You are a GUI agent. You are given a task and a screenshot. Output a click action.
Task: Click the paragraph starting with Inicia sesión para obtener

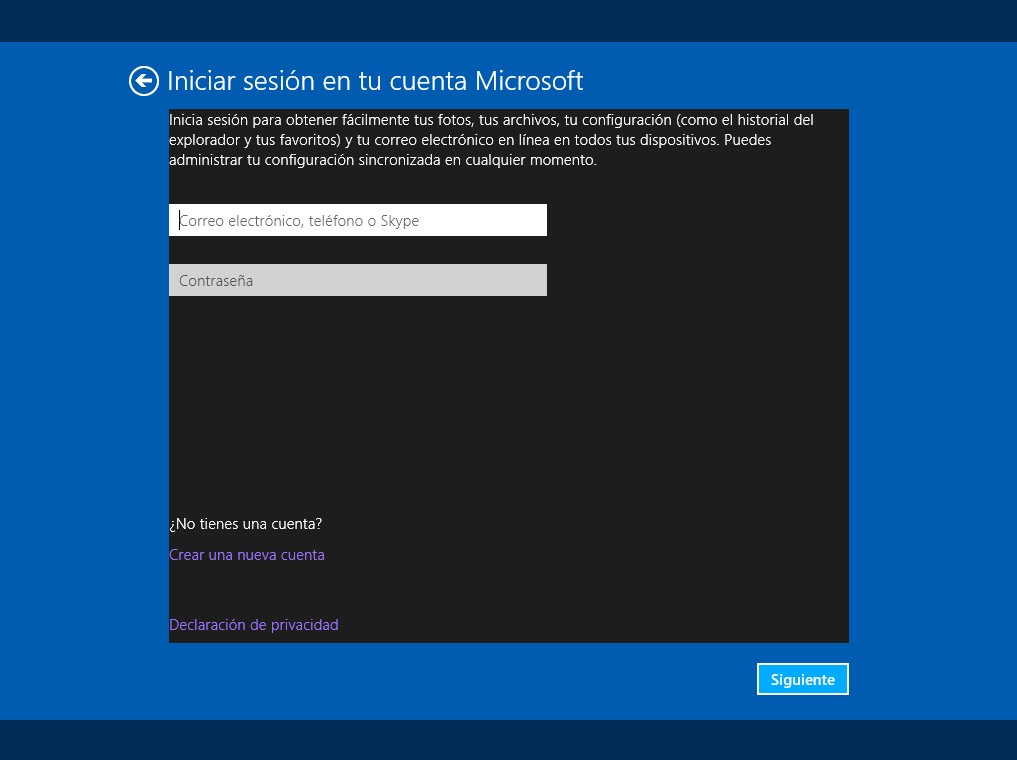[x=491, y=139]
